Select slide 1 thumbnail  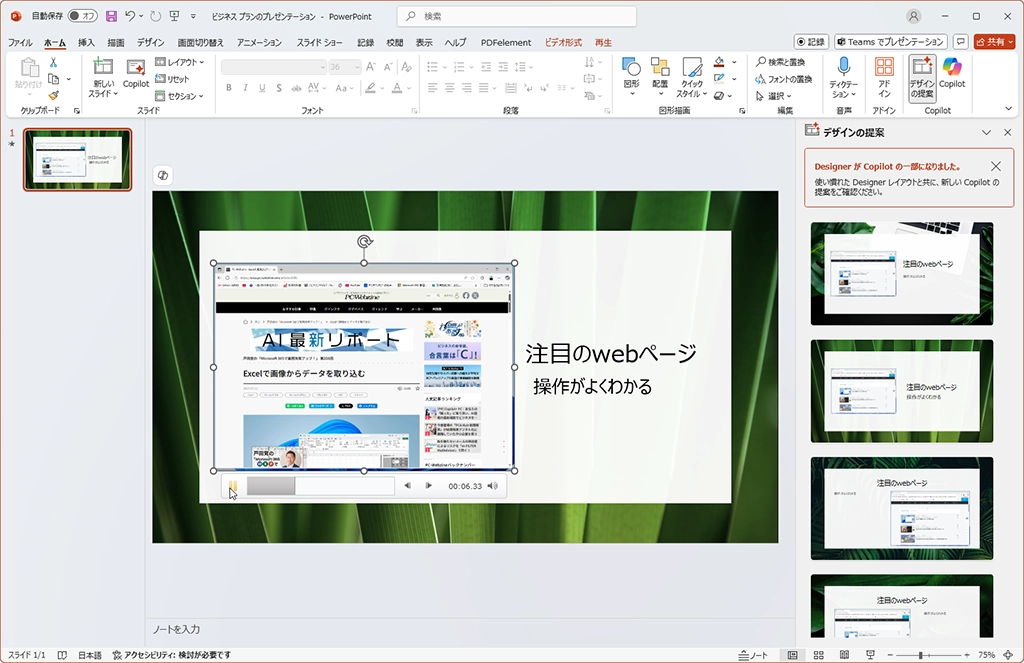coord(78,159)
